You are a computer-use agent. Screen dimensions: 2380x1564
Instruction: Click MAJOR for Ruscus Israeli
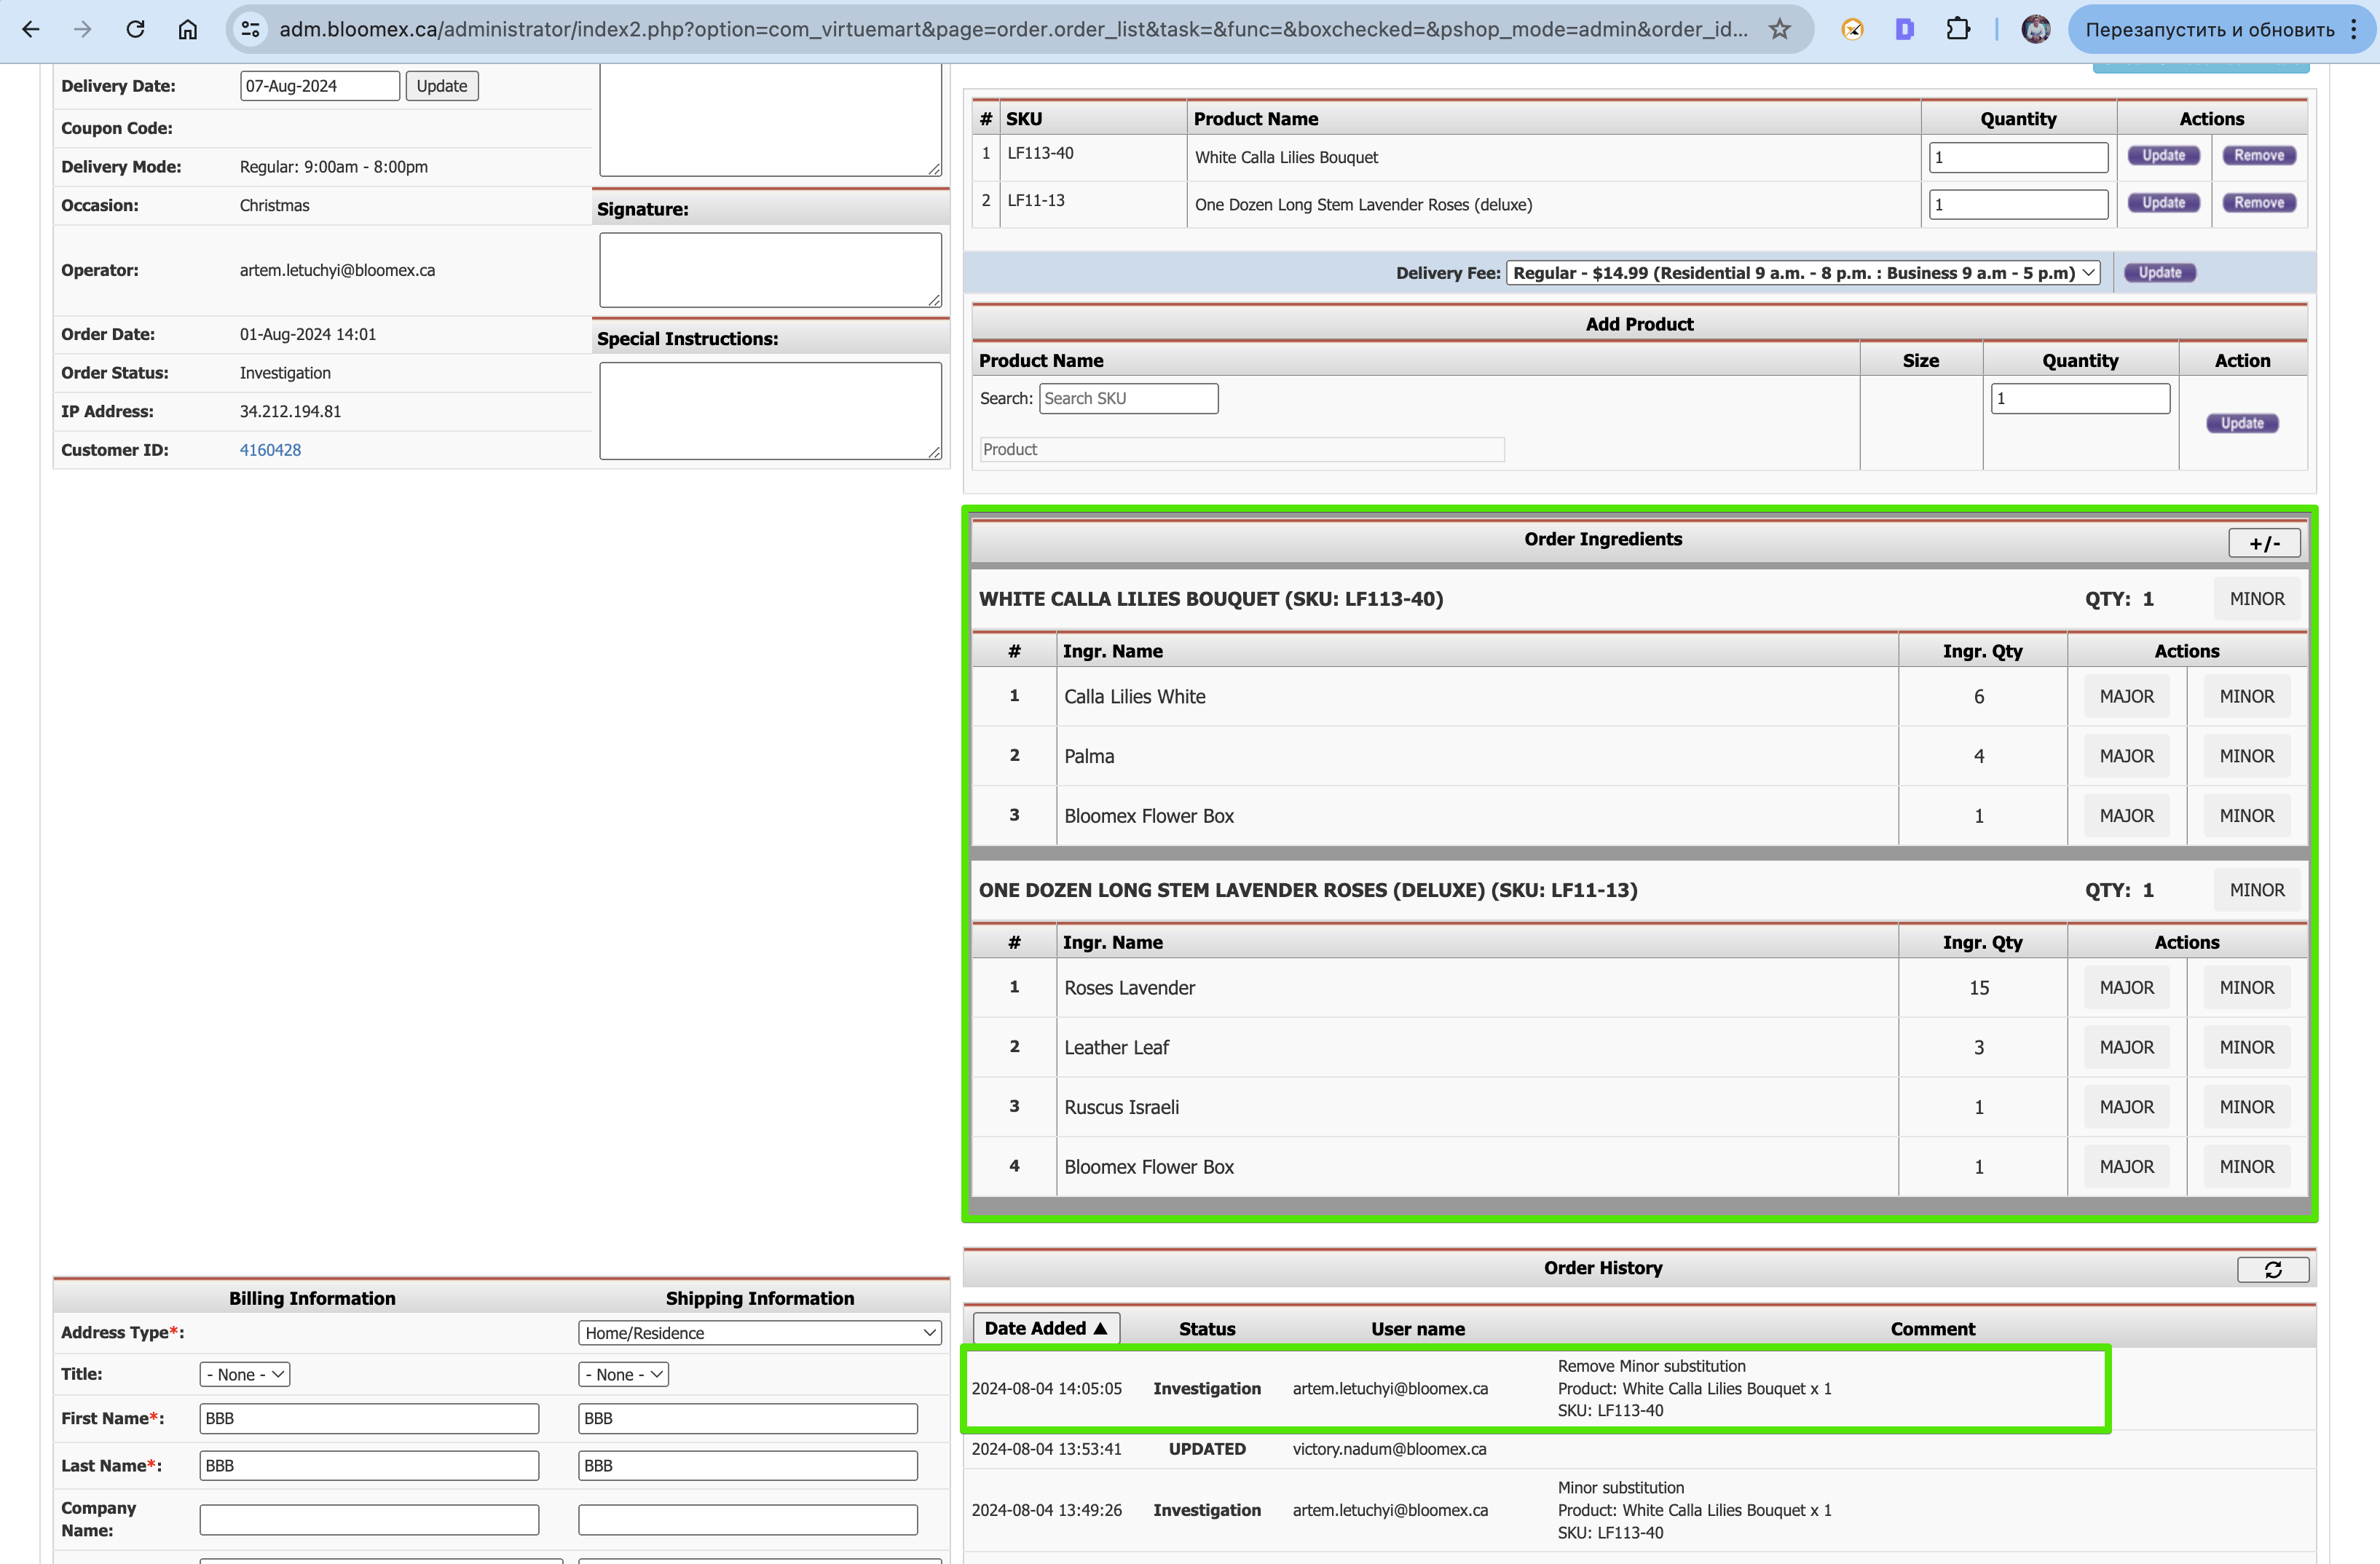pyautogui.click(x=2127, y=1108)
